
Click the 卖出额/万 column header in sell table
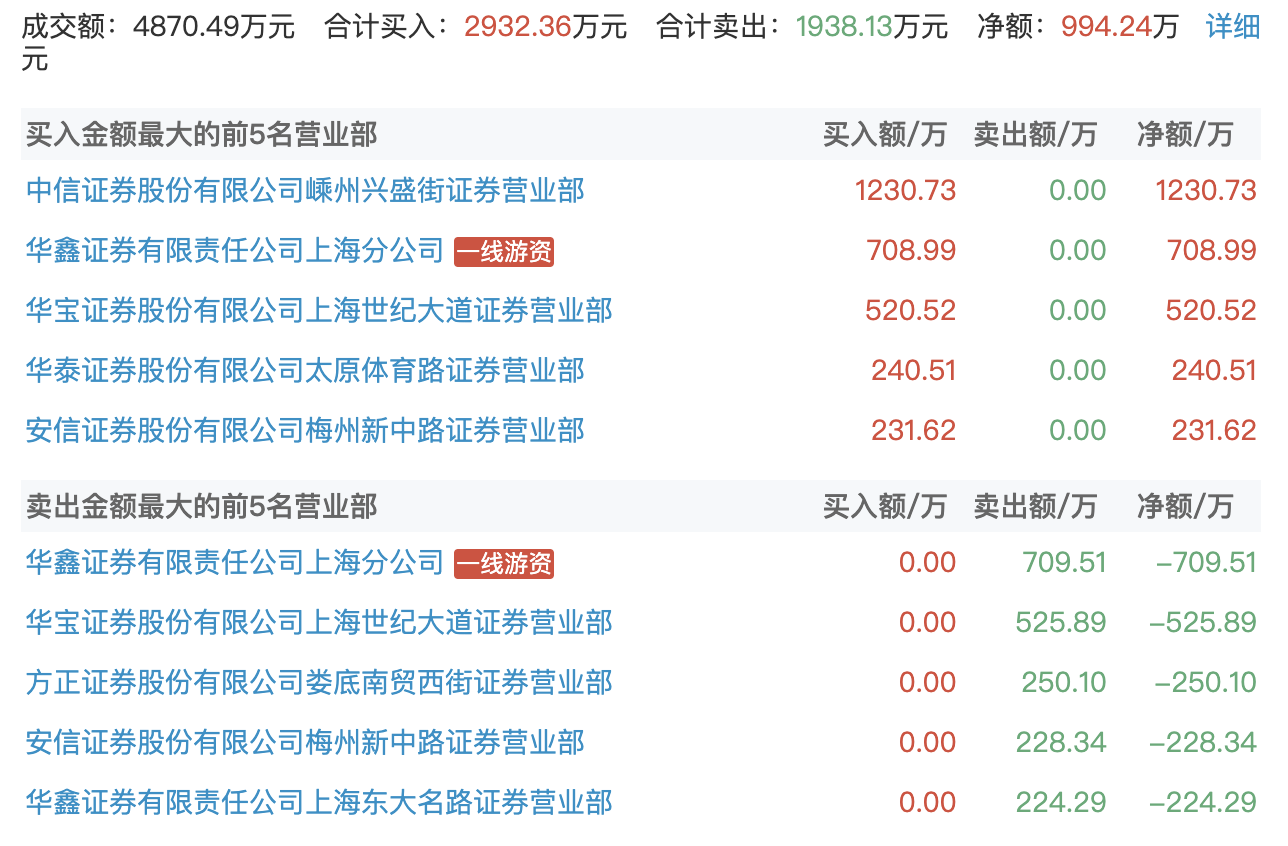(1034, 506)
